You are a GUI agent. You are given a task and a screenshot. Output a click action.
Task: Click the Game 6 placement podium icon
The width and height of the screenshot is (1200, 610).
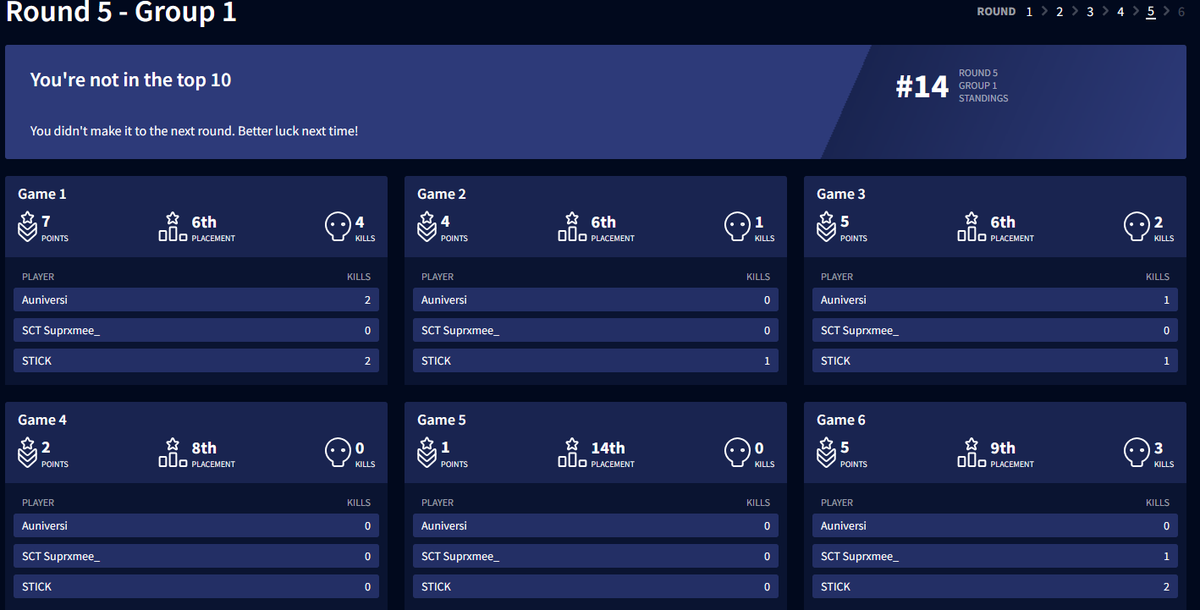click(972, 453)
